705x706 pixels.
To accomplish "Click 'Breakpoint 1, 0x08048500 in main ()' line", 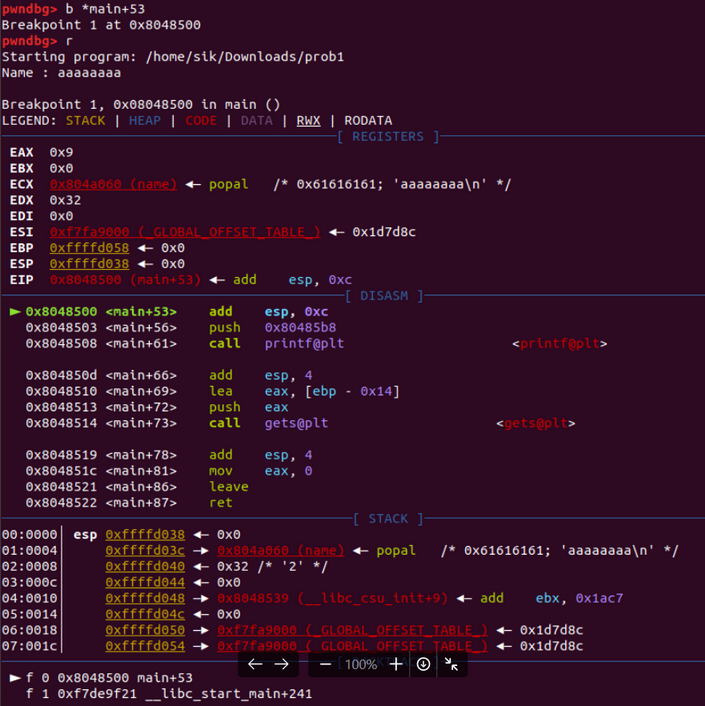I will (x=141, y=104).
